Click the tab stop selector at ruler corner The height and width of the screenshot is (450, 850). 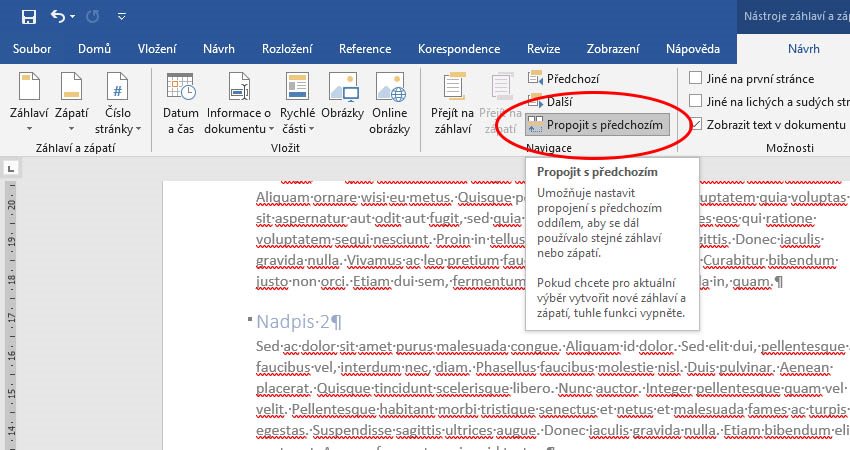coord(10,169)
